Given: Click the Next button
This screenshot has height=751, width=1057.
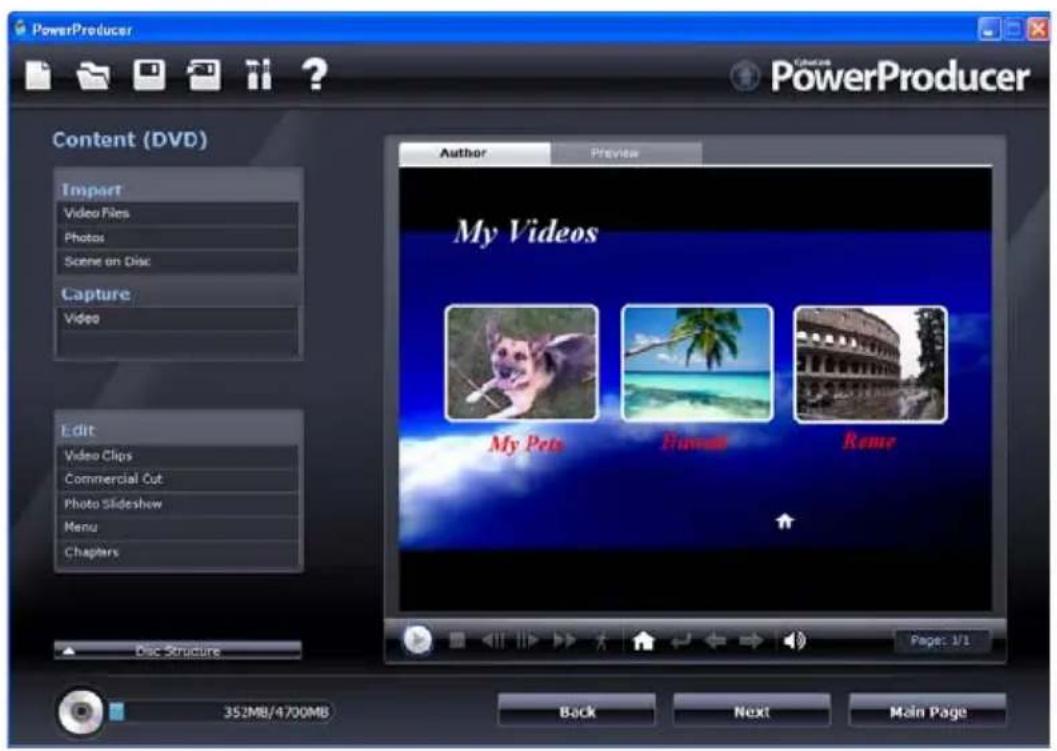Looking at the screenshot, I should coord(752,711).
